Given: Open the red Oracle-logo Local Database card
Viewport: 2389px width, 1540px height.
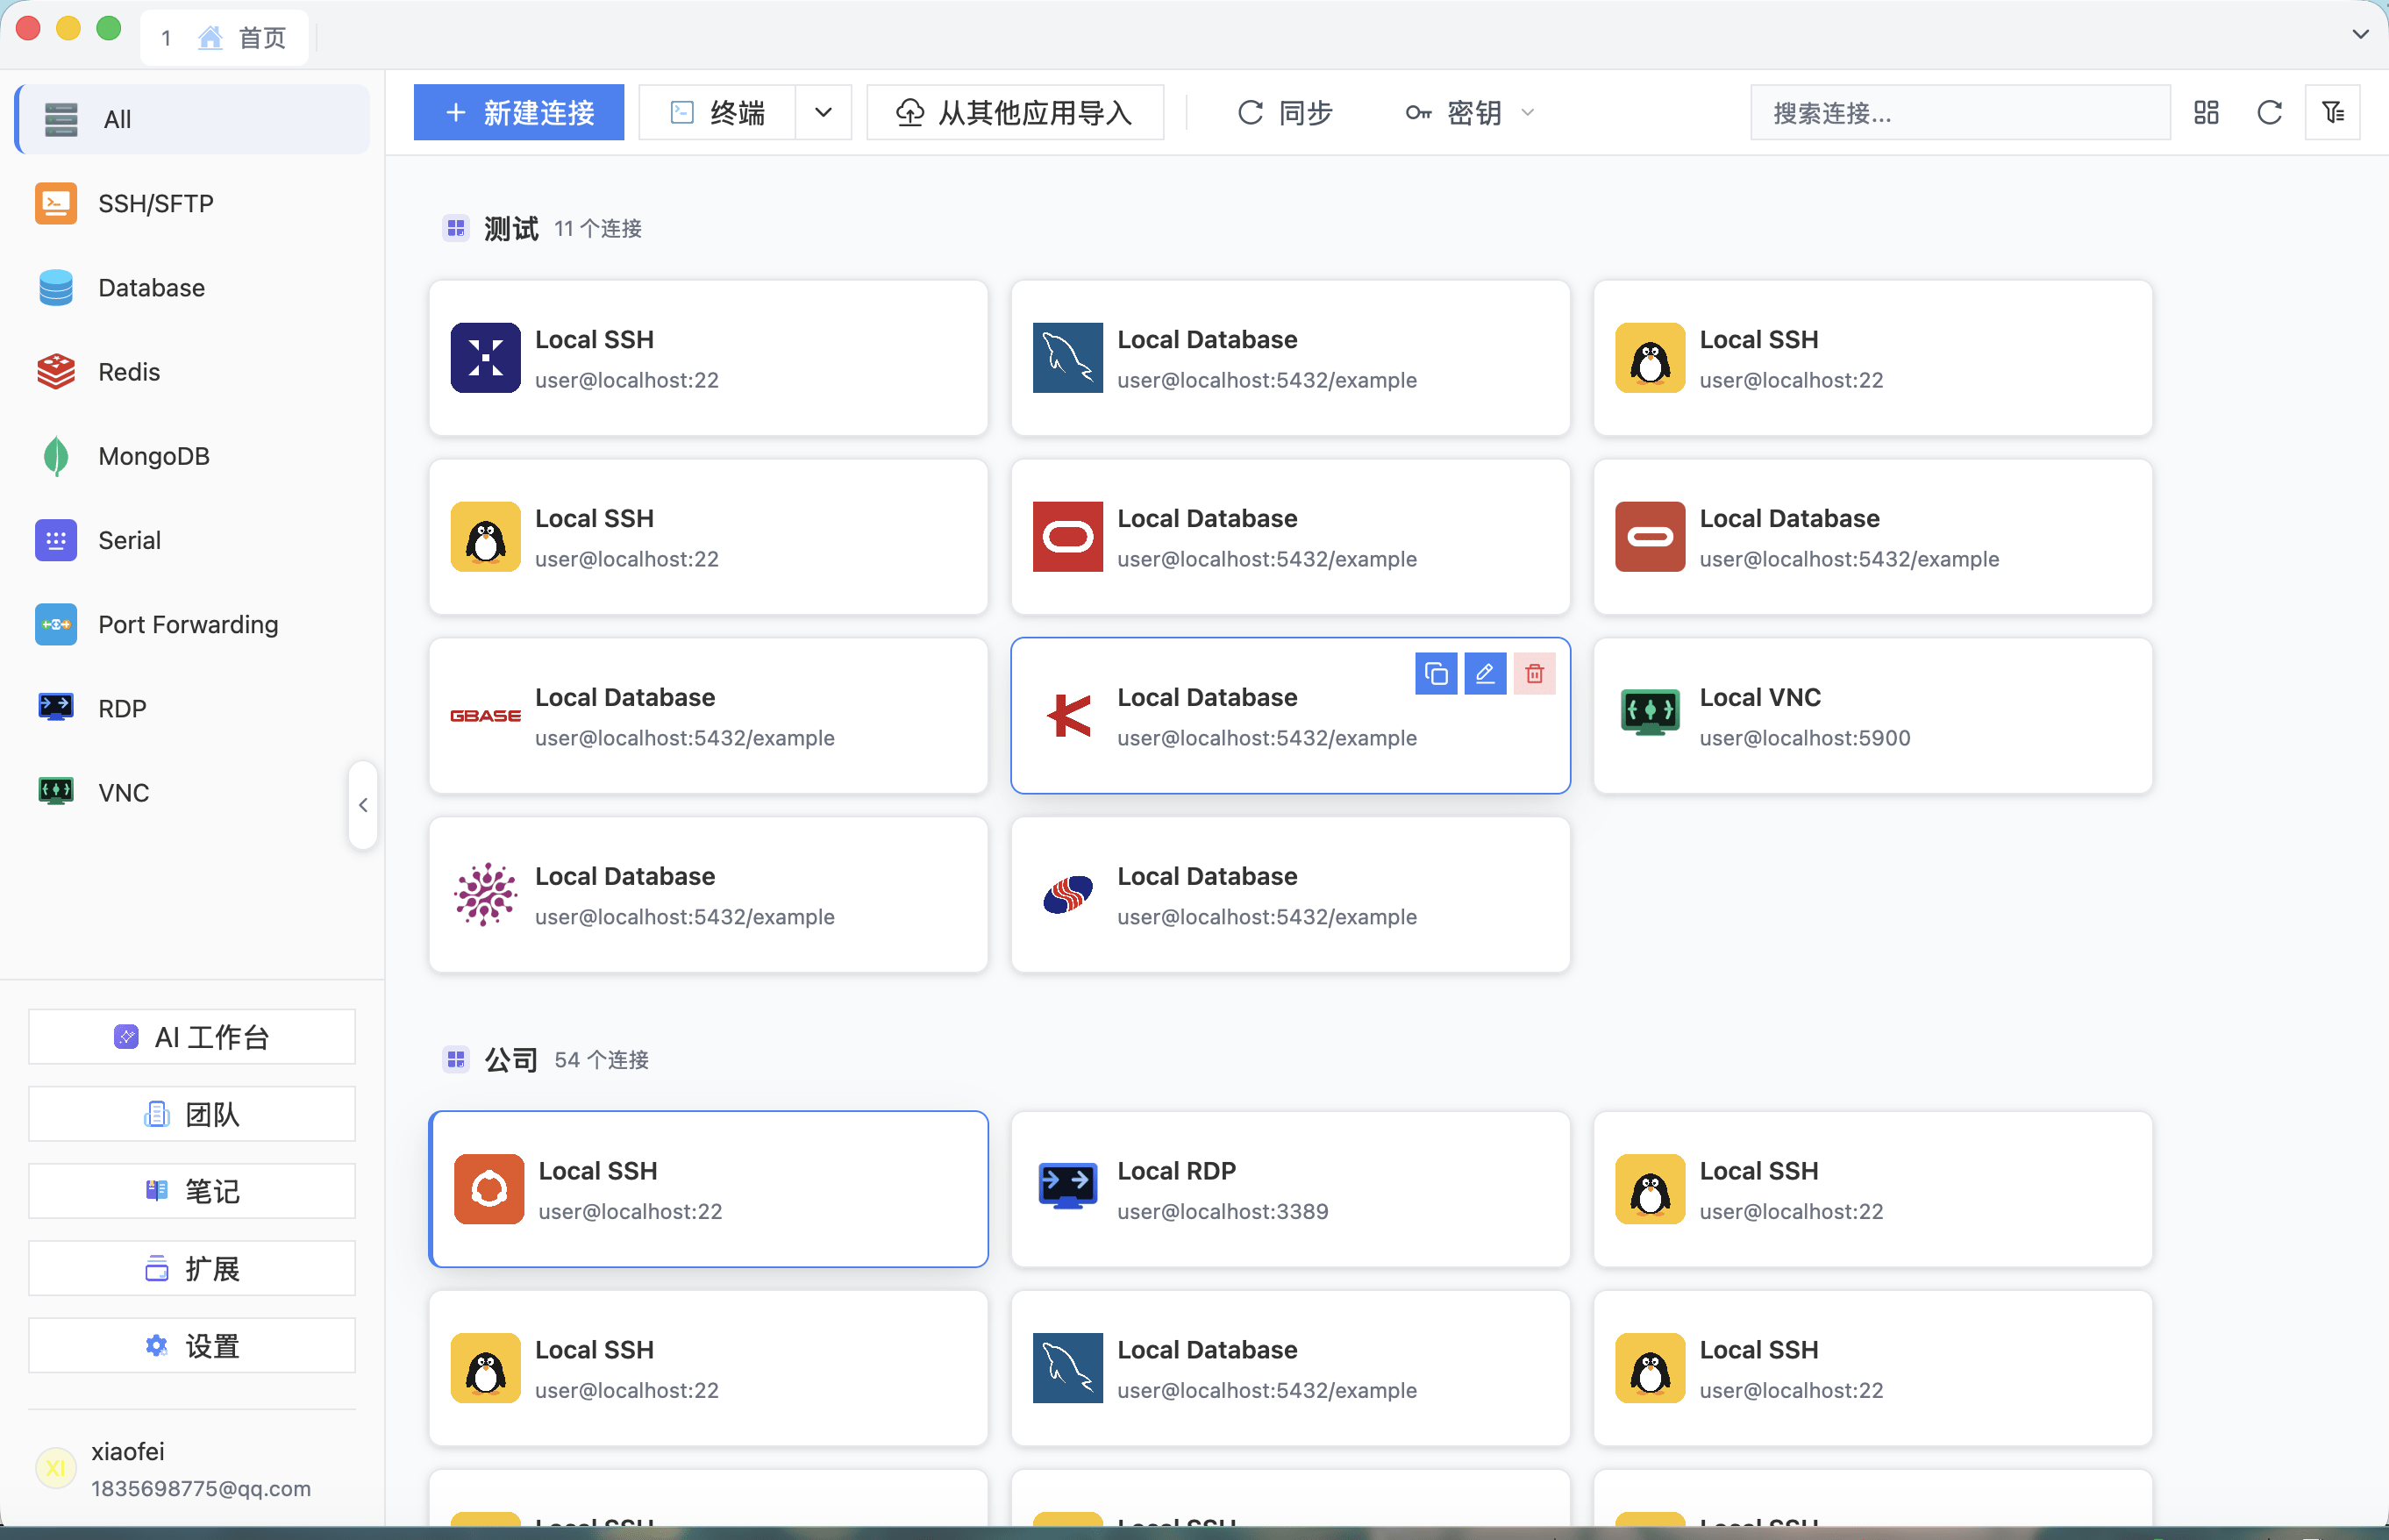Looking at the screenshot, I should click(1290, 537).
